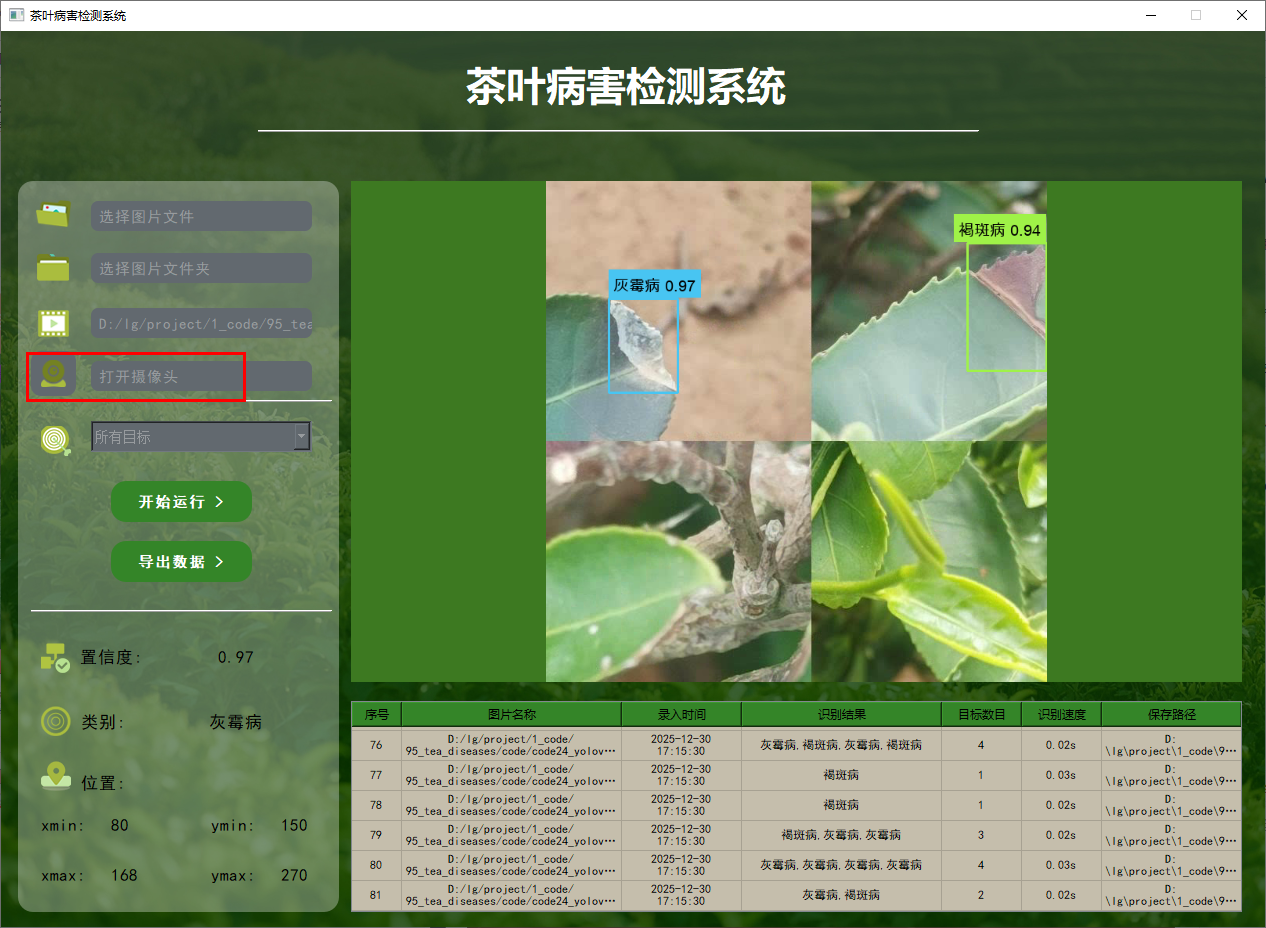Click the target filter icon beside 所有目标
Screen dimensions: 1266x928
tap(55, 439)
